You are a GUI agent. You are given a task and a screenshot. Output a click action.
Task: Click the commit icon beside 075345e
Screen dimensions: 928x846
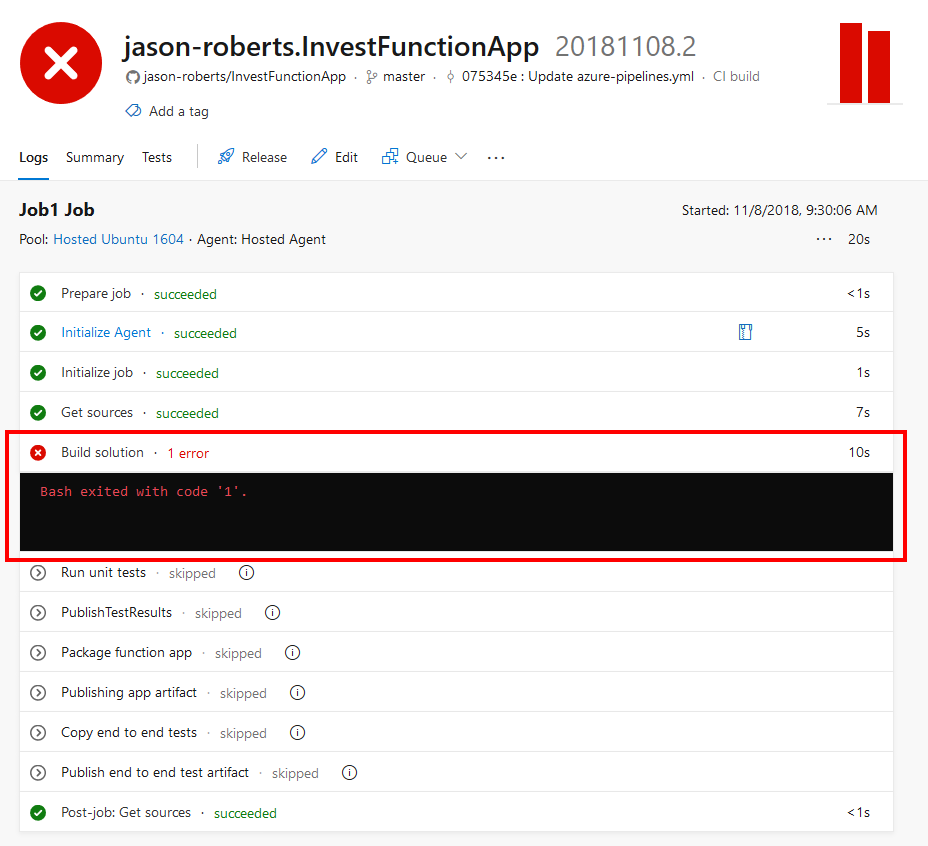pyautogui.click(x=451, y=76)
